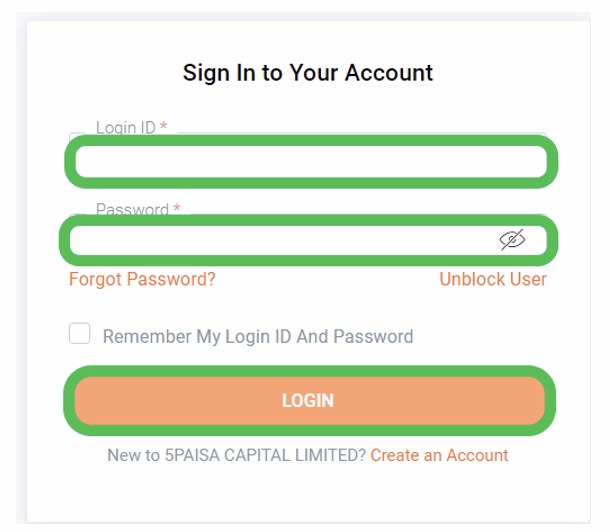Click the crossed-out eye icon in Password field
This screenshot has height=532, width=610.
(512, 239)
